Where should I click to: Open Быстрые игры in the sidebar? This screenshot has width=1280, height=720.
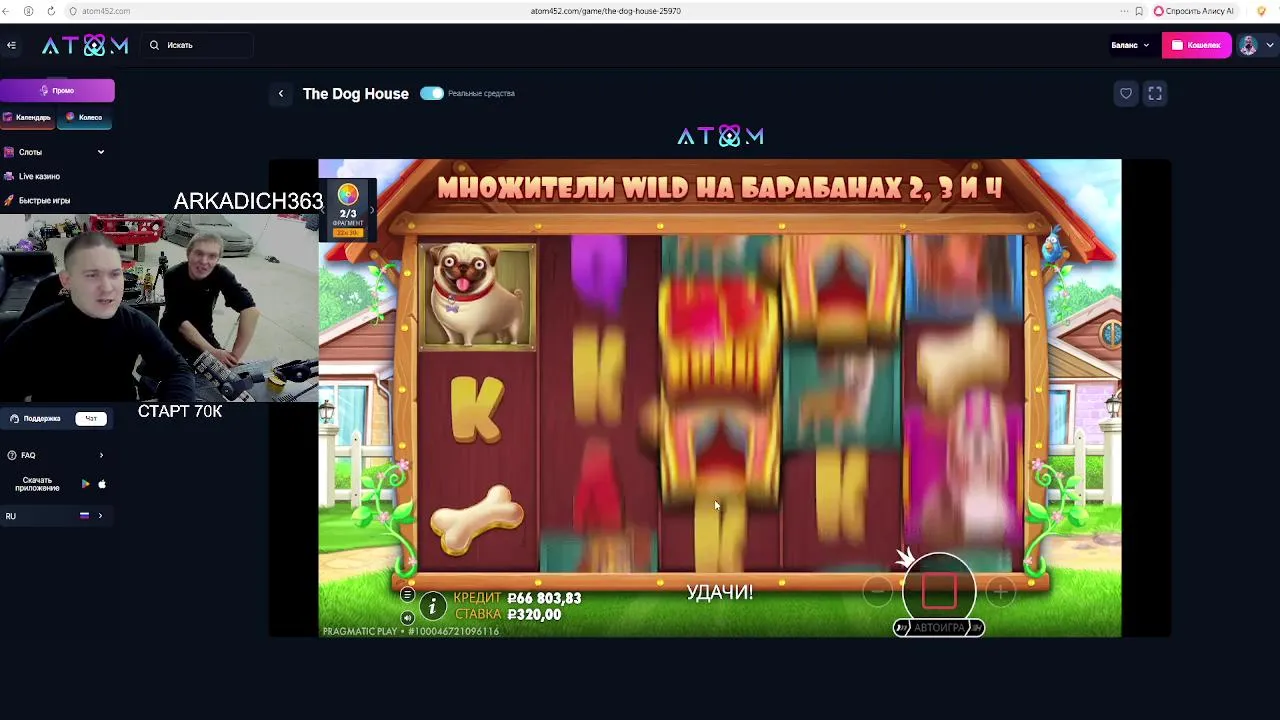click(43, 200)
